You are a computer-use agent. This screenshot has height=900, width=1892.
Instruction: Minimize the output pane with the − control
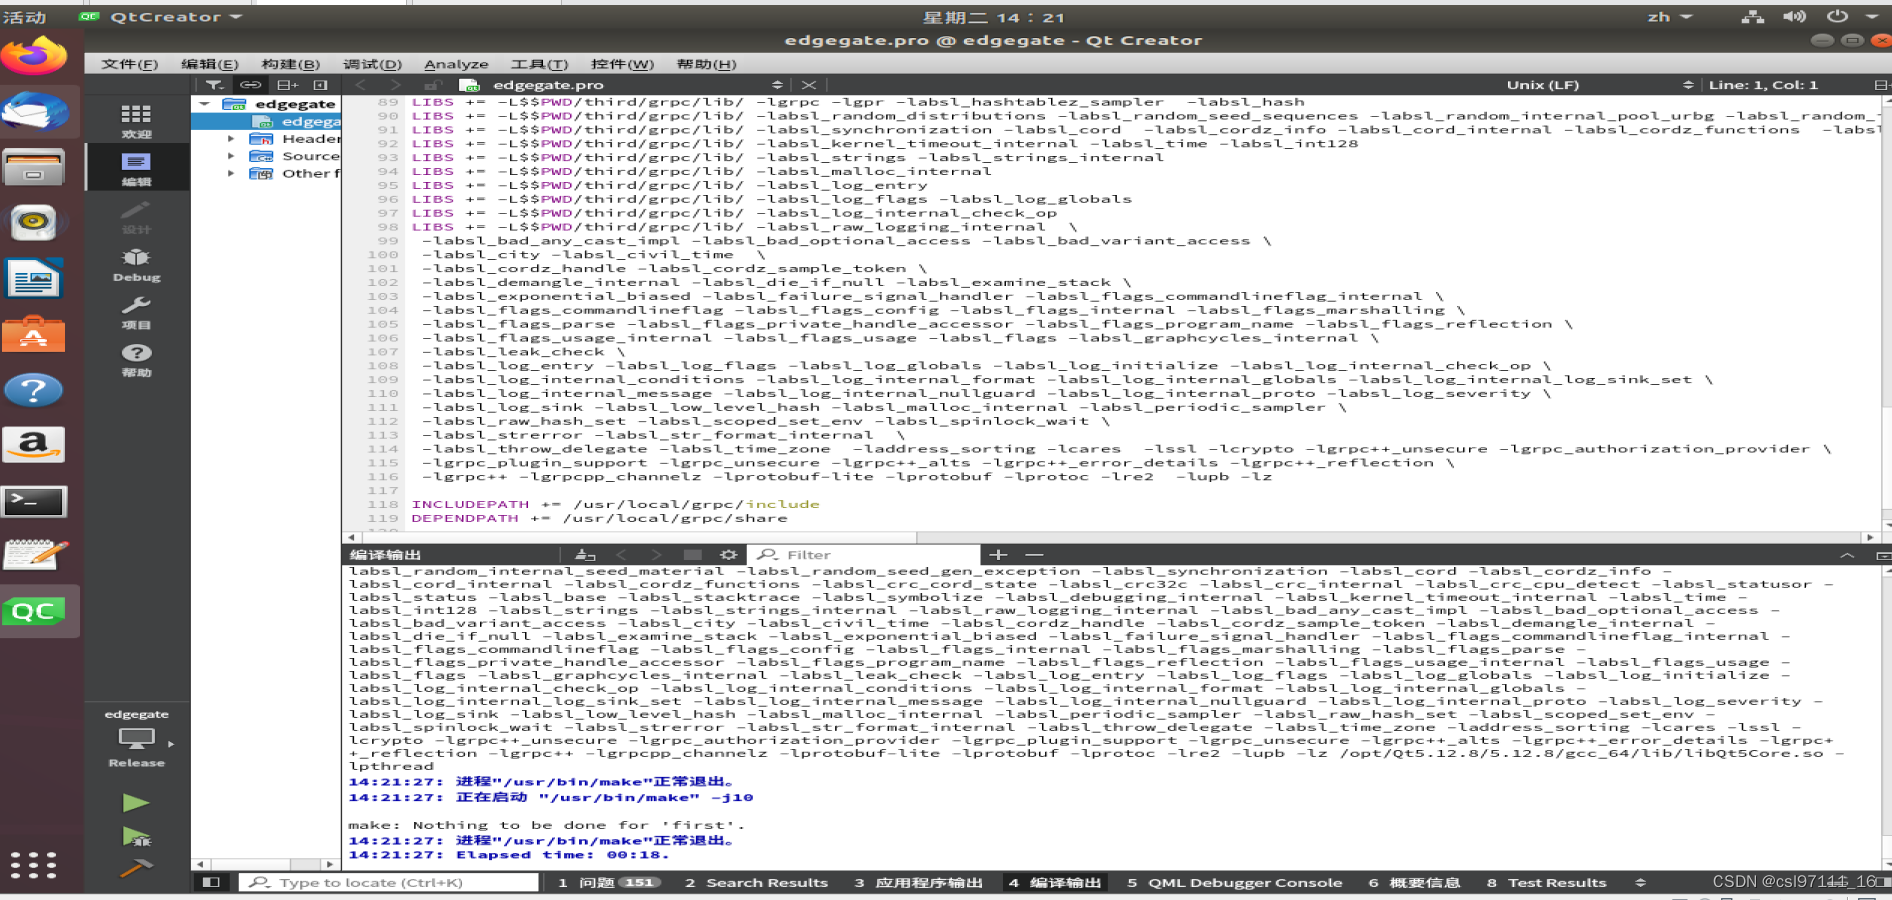pyautogui.click(x=1034, y=555)
